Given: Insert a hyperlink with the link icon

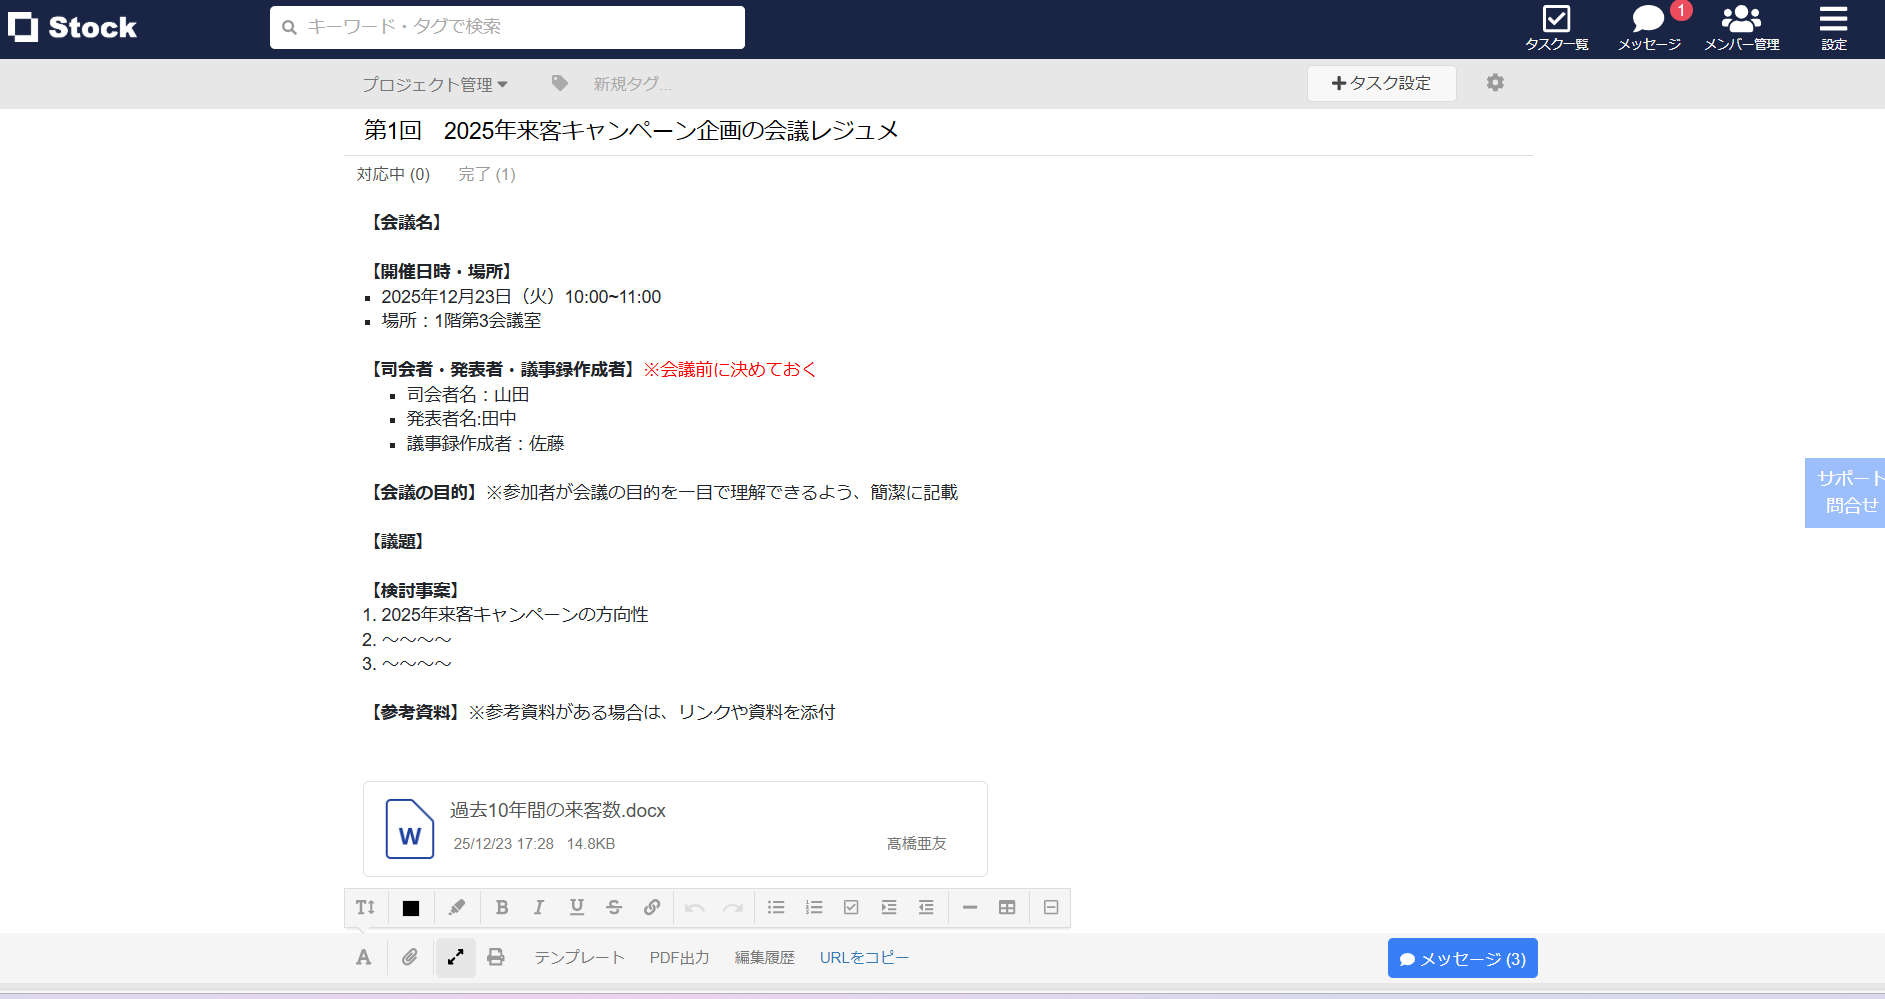Looking at the screenshot, I should click(x=652, y=907).
